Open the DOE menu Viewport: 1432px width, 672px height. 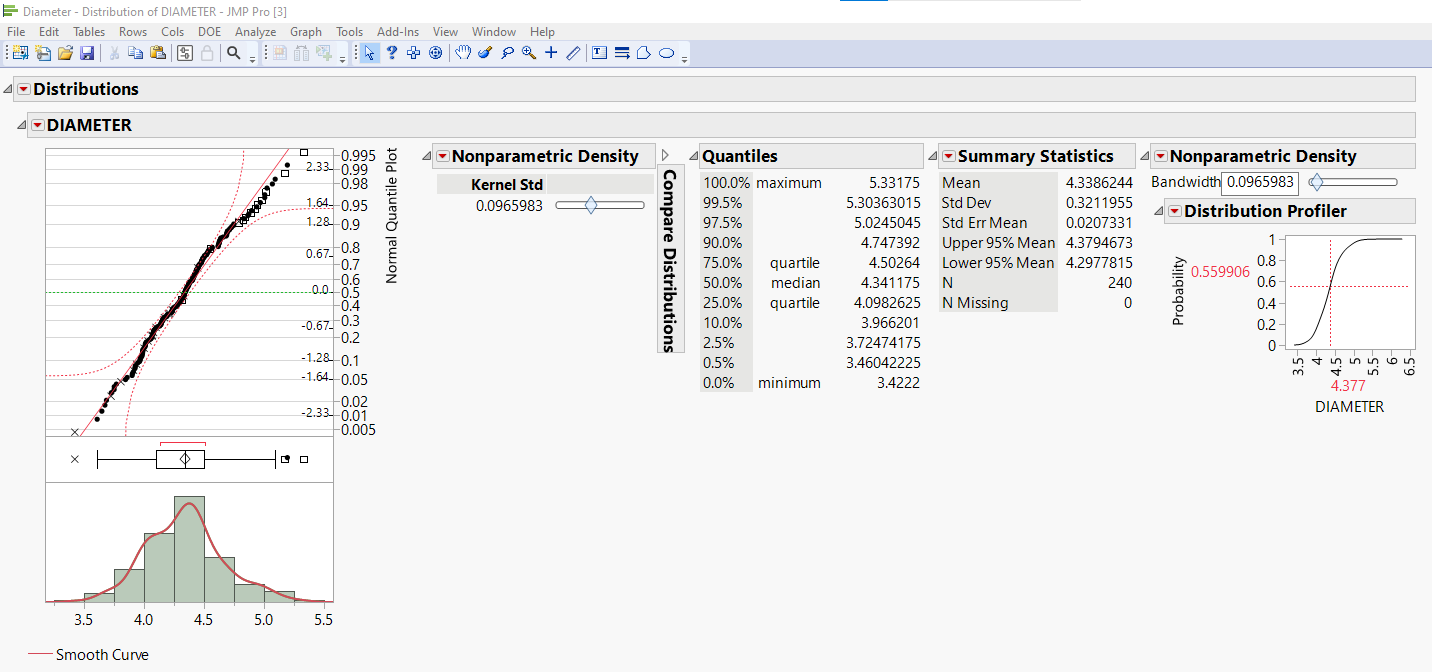(x=209, y=31)
